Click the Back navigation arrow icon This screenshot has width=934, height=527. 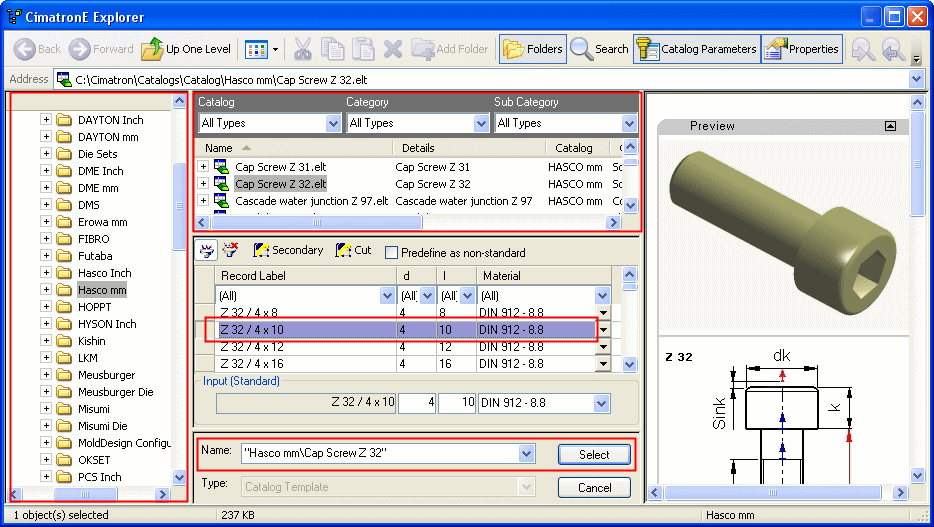point(24,49)
